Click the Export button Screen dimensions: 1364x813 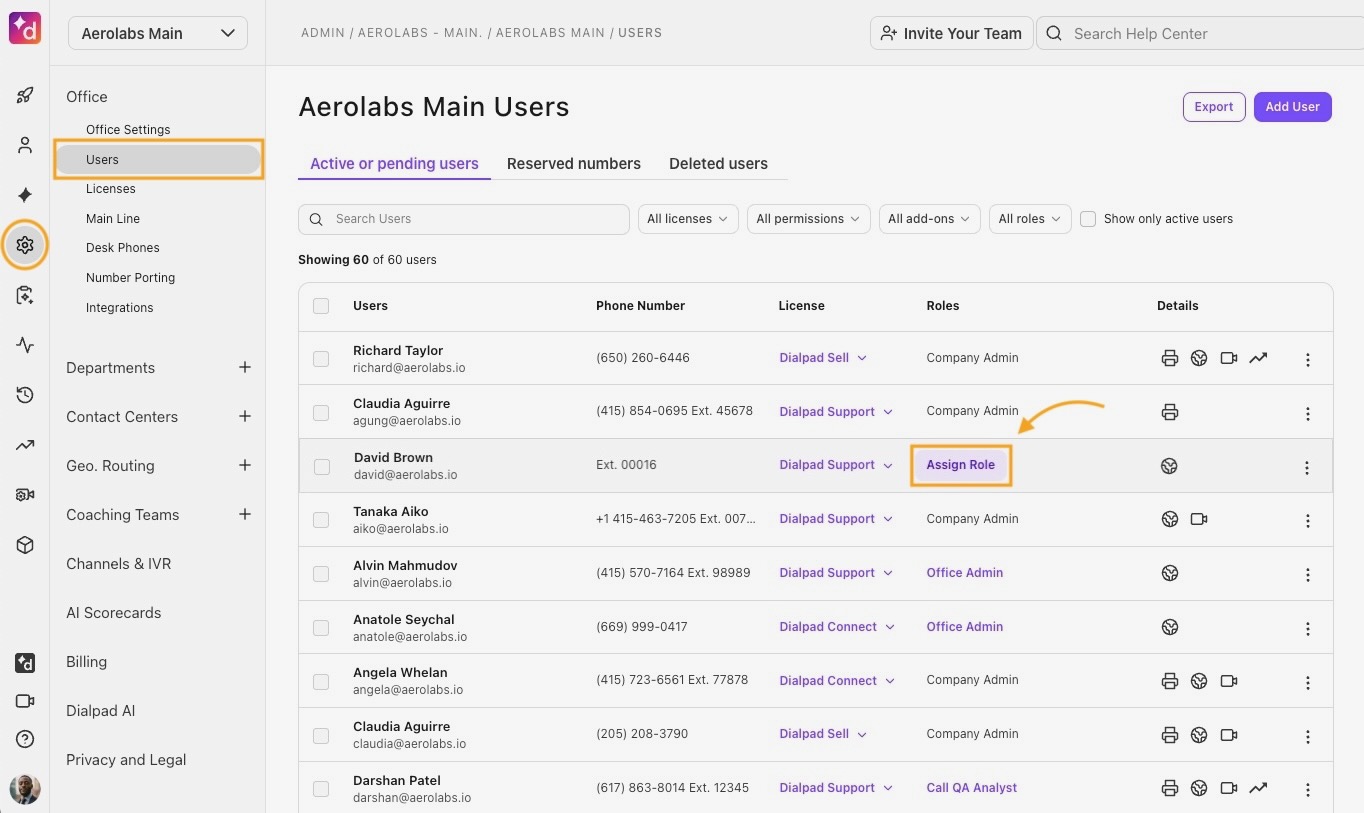click(1214, 107)
